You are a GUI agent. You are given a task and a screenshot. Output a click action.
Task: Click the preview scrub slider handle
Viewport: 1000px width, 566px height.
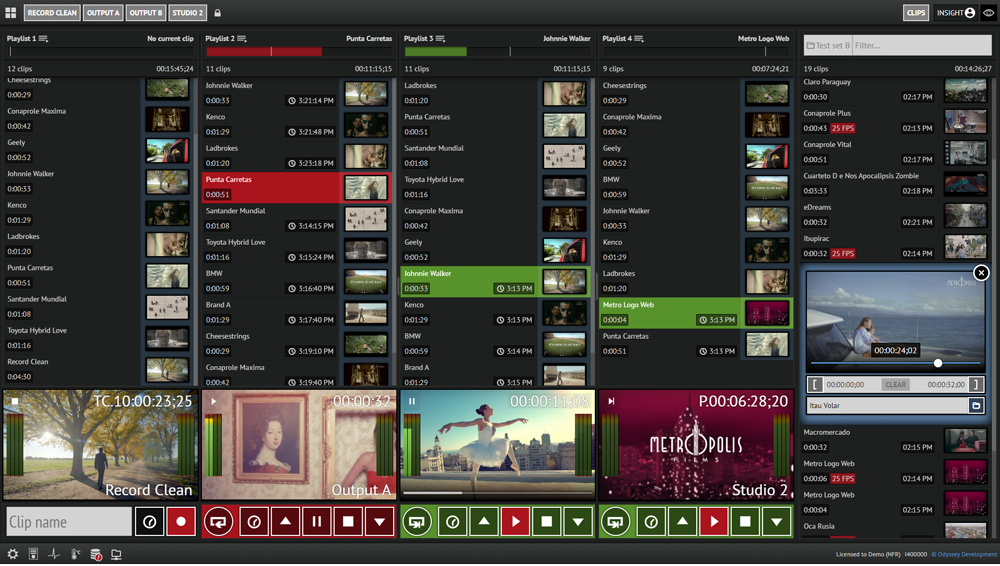pyautogui.click(x=938, y=363)
